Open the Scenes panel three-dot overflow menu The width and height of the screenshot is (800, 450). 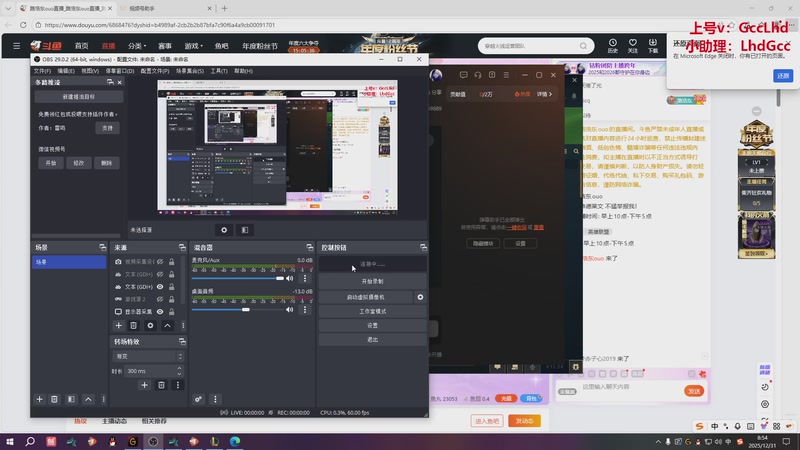click(x=104, y=399)
